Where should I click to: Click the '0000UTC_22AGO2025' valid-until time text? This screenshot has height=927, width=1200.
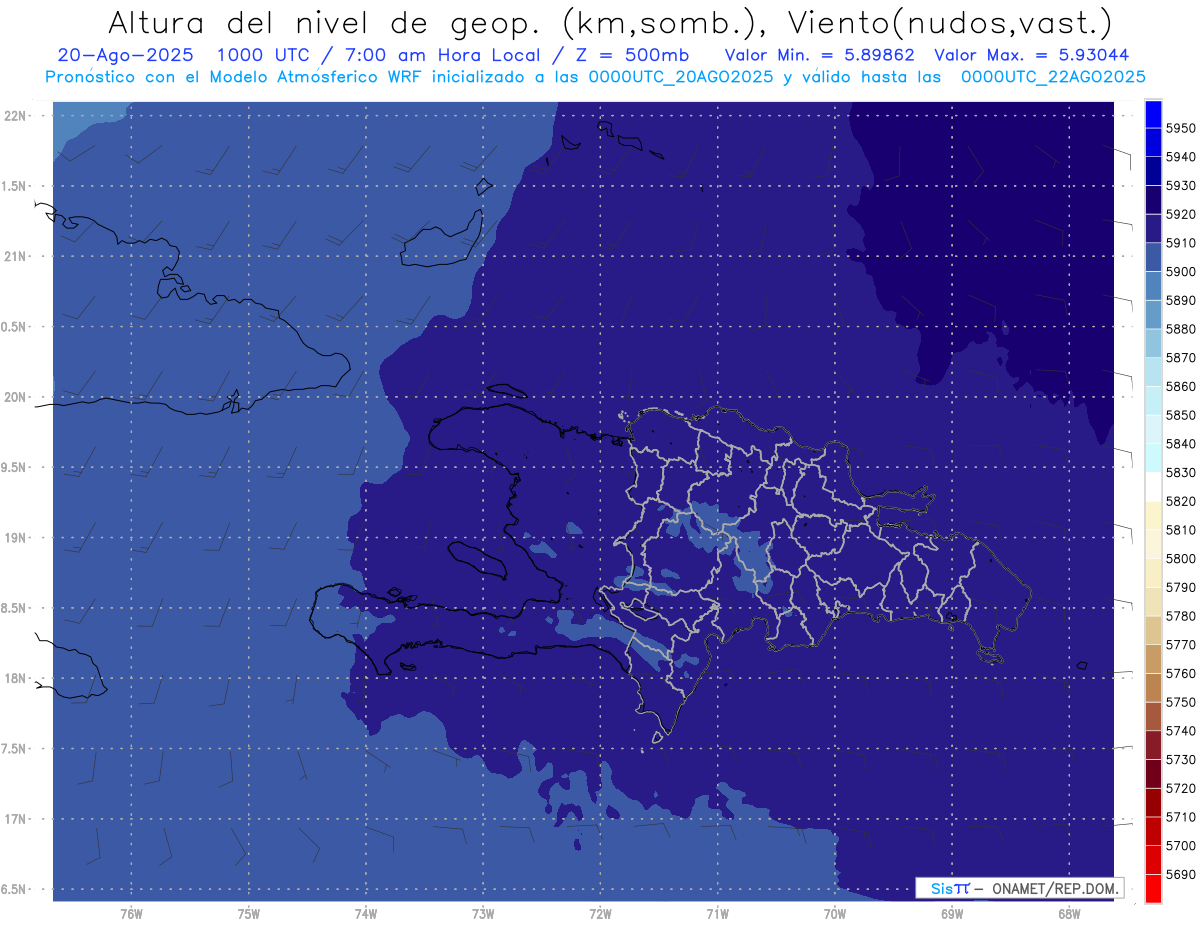[1053, 76]
